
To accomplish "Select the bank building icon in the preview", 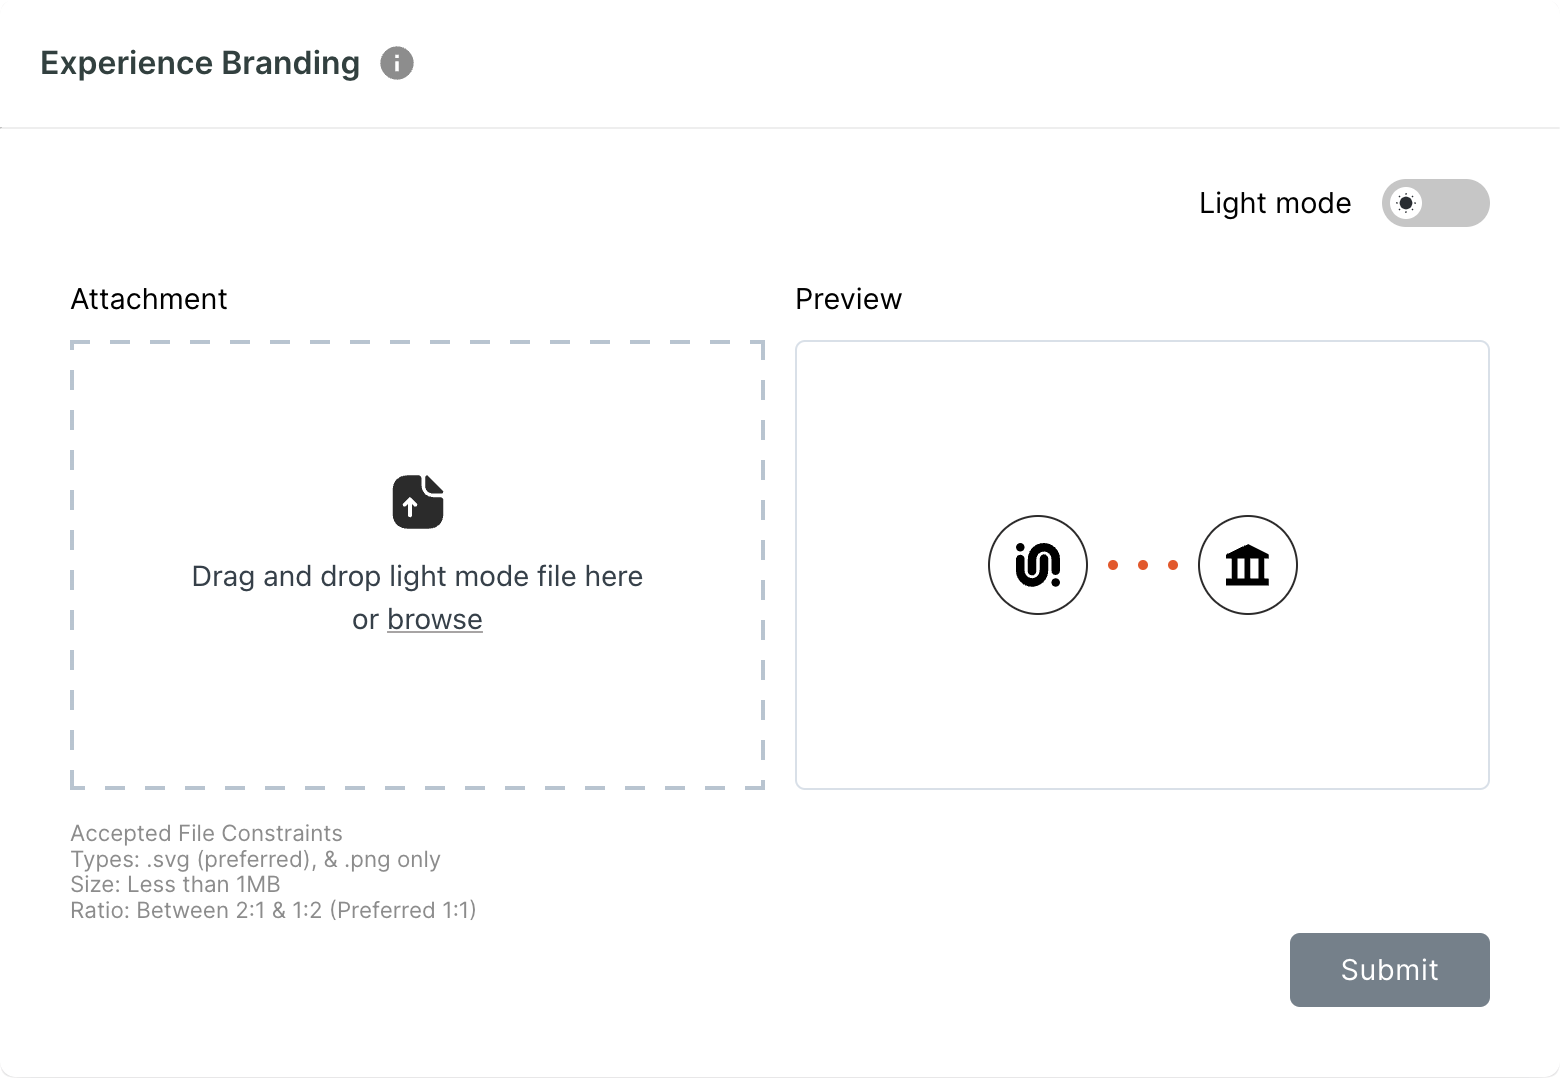I will point(1248,565).
